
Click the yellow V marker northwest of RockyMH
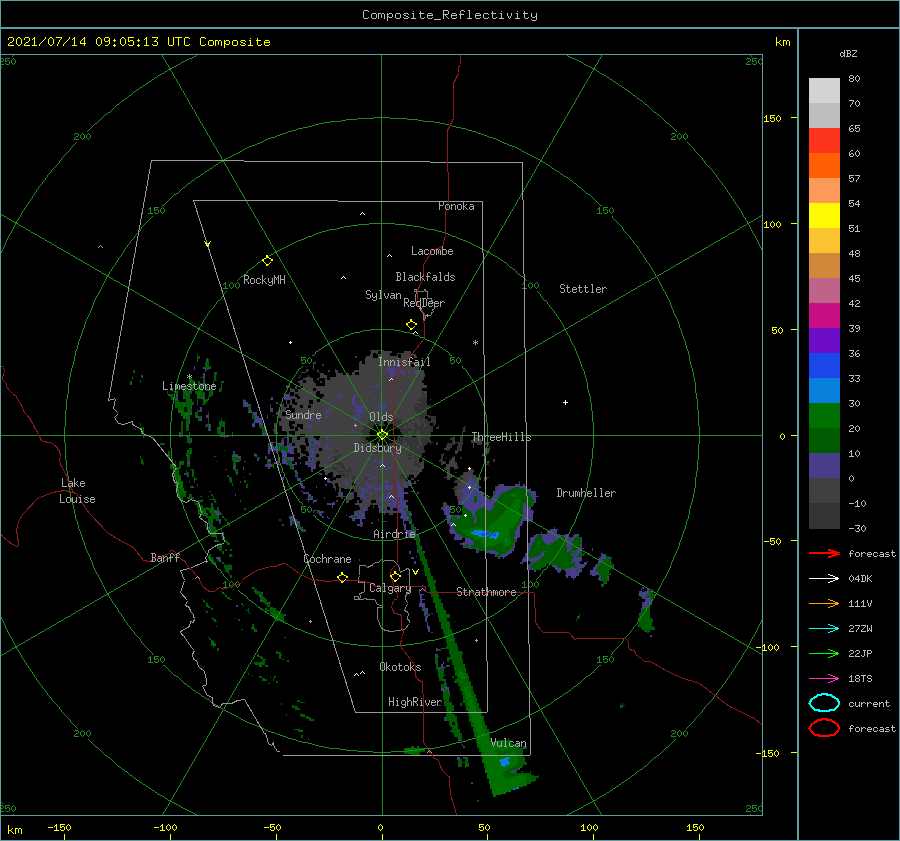(208, 245)
